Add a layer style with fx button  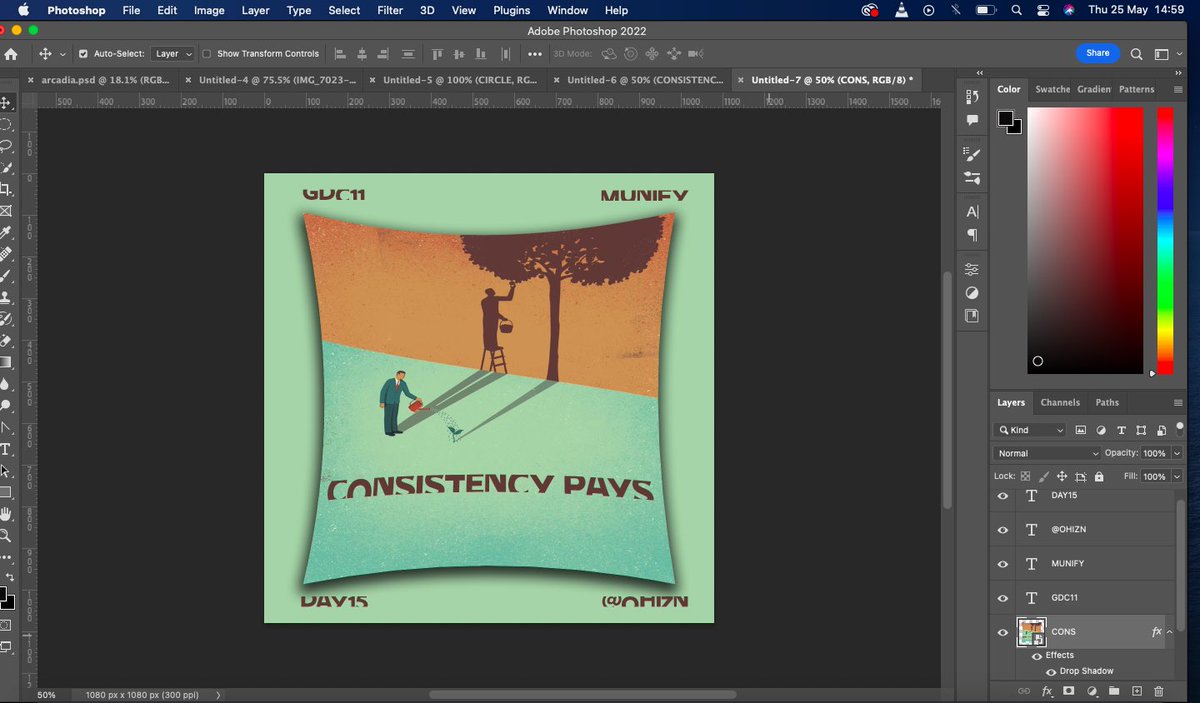1047,691
